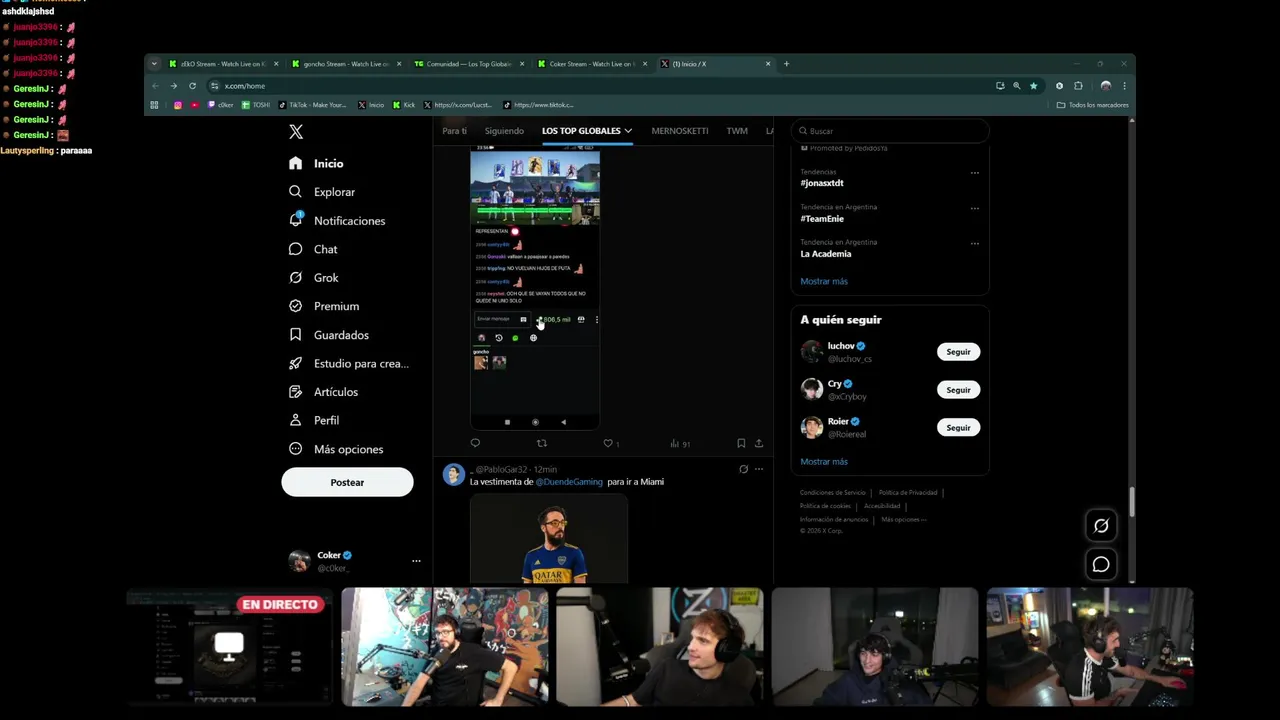This screenshot has height=720, width=1280.
Task: Bookmark the phone screenshot post
Action: coord(741,443)
